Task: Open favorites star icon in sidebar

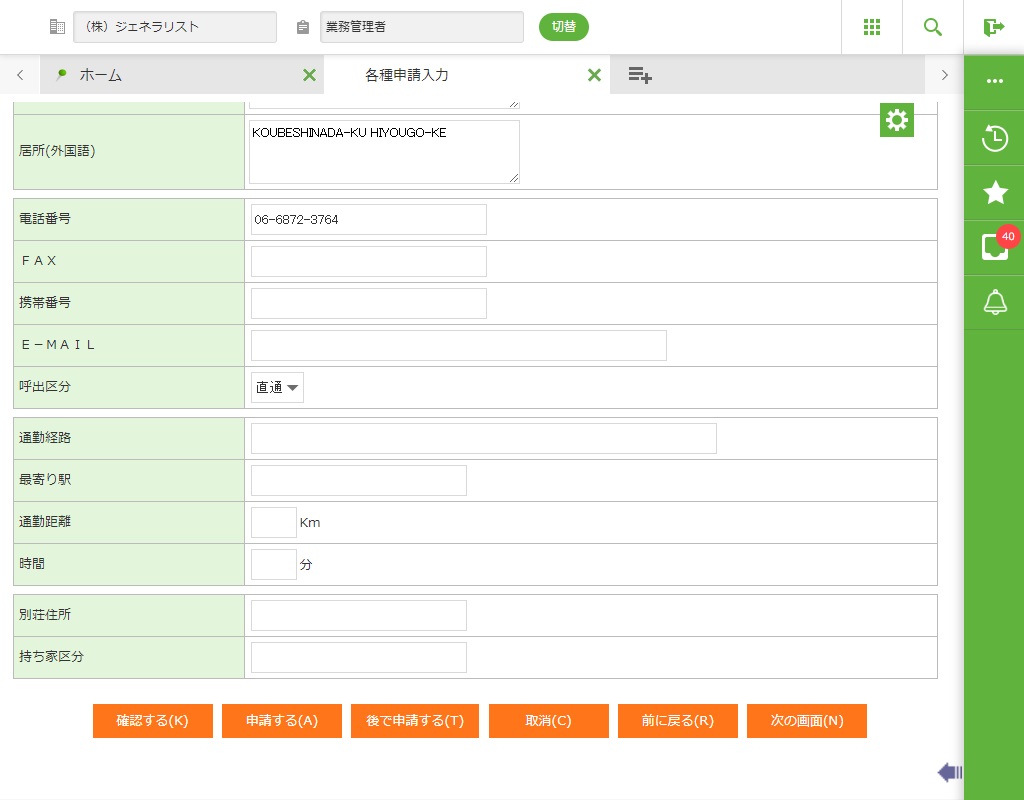Action: [x=994, y=193]
